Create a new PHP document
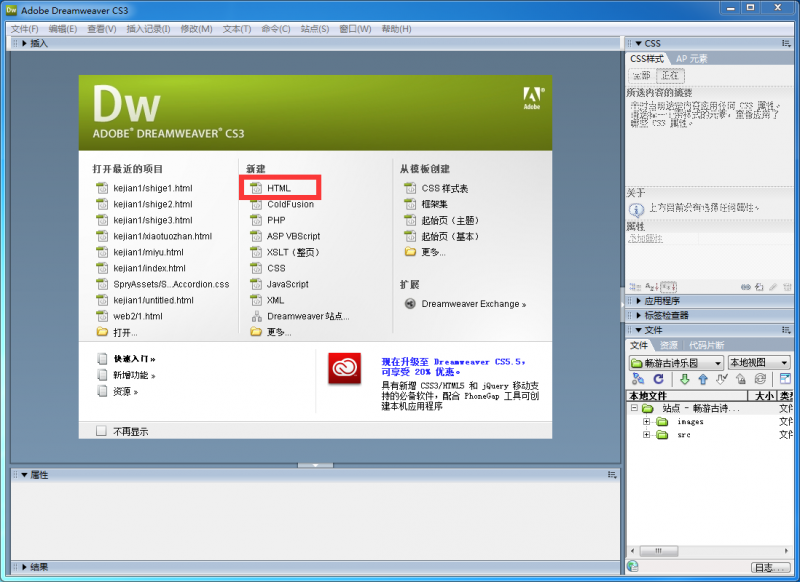Screen dimensions: 800x582 (276, 220)
